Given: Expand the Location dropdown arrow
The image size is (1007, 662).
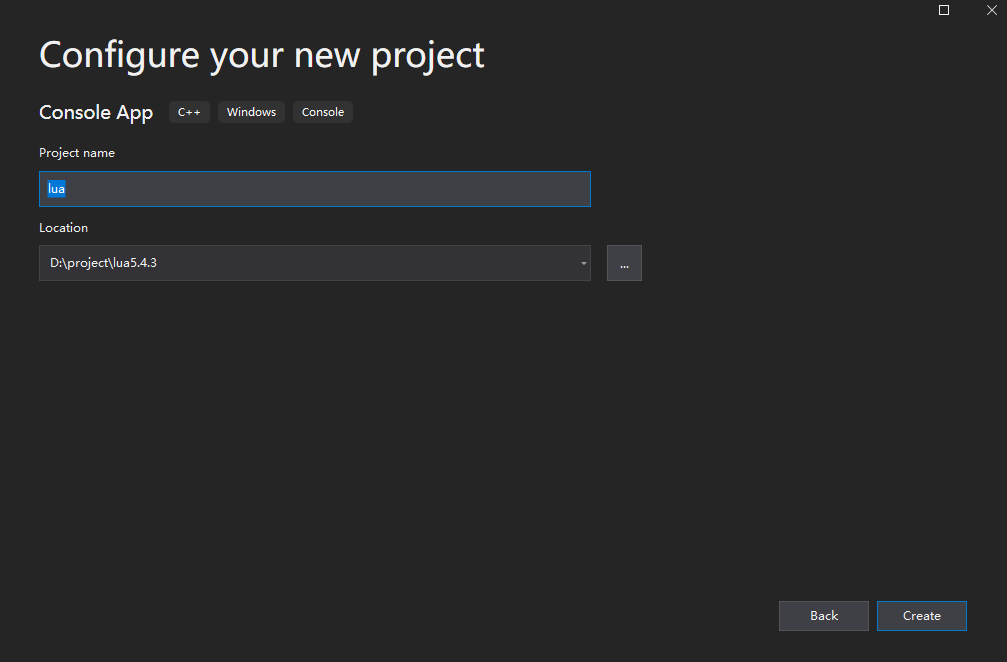Looking at the screenshot, I should (x=583, y=263).
